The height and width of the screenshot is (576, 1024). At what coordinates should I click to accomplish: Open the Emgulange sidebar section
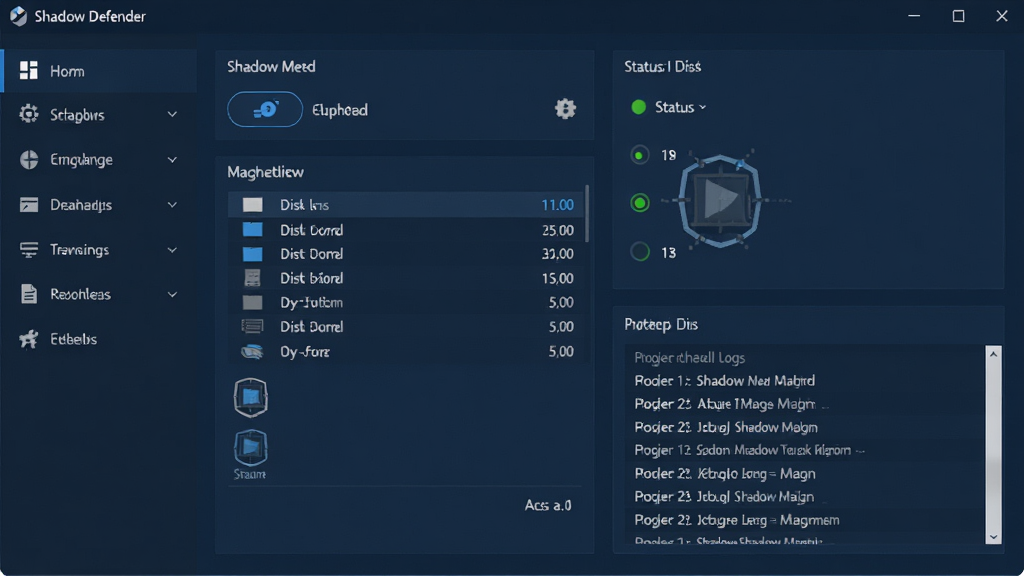click(x=99, y=159)
